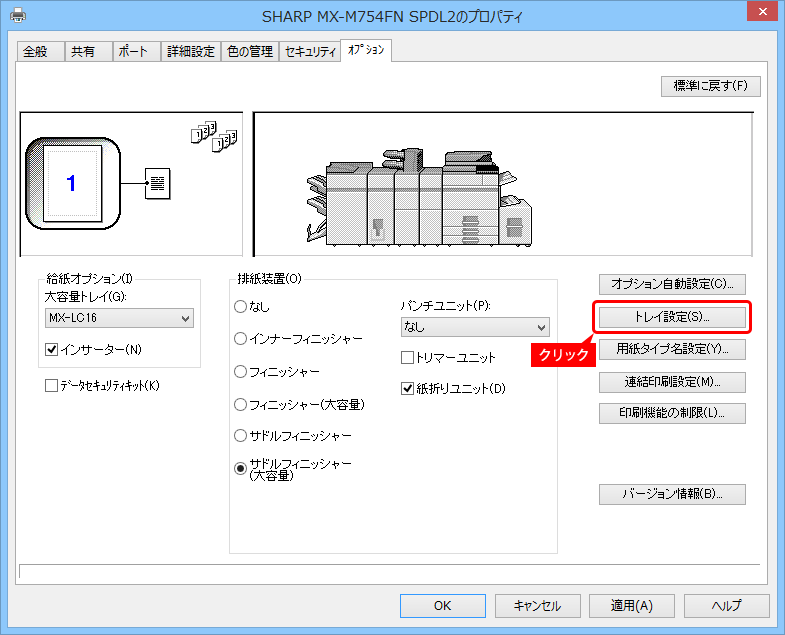Click the OK button to confirm
The height and width of the screenshot is (635, 785).
tap(442, 606)
